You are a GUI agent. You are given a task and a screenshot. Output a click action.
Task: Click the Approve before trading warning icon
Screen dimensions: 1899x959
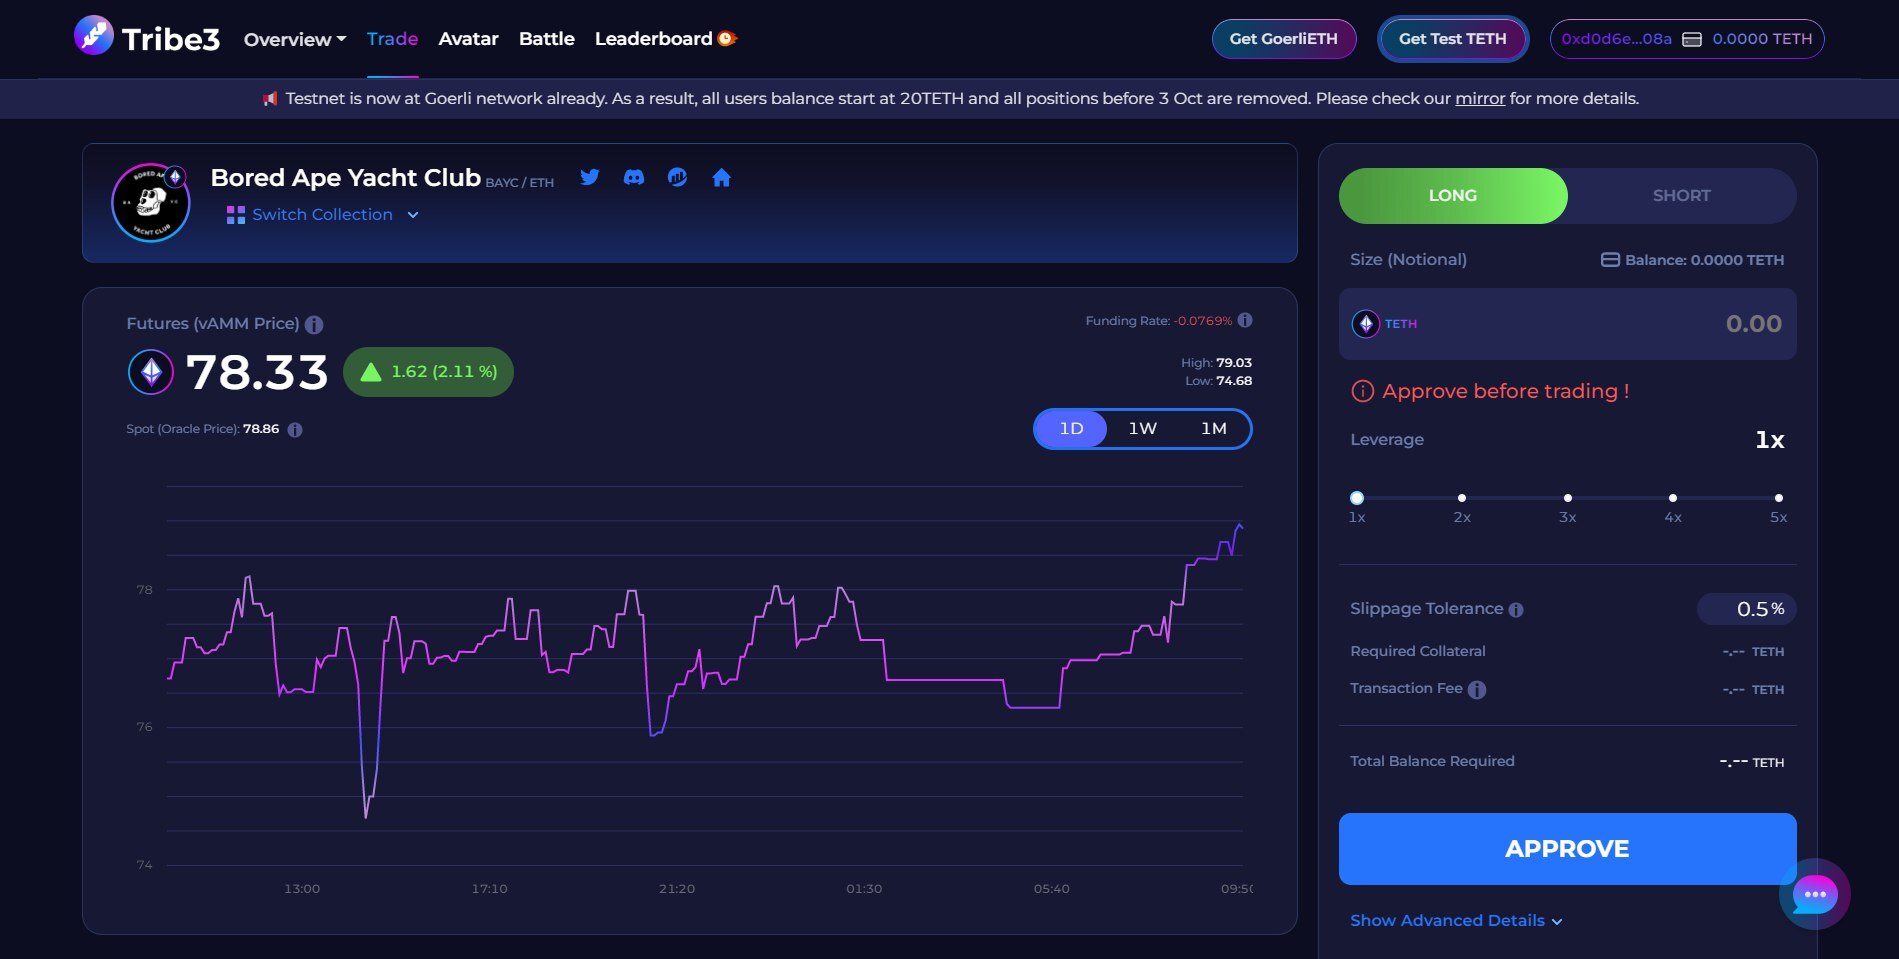click(x=1362, y=391)
